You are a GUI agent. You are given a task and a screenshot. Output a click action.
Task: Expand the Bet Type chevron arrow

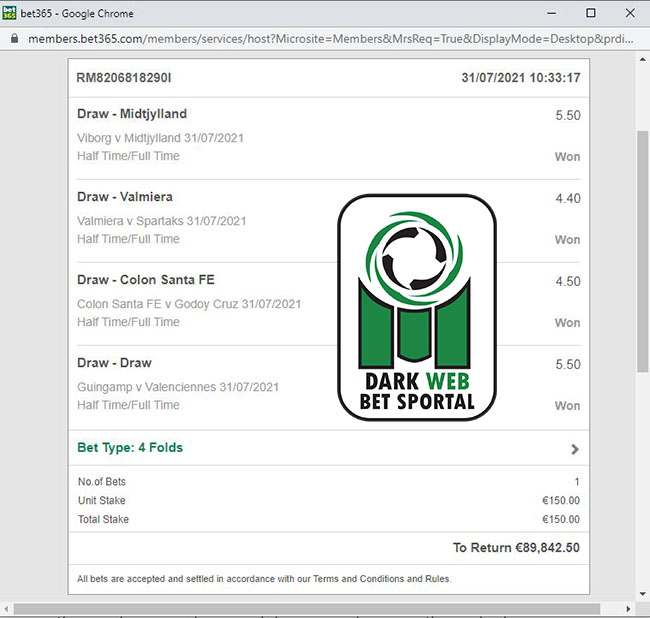point(574,449)
